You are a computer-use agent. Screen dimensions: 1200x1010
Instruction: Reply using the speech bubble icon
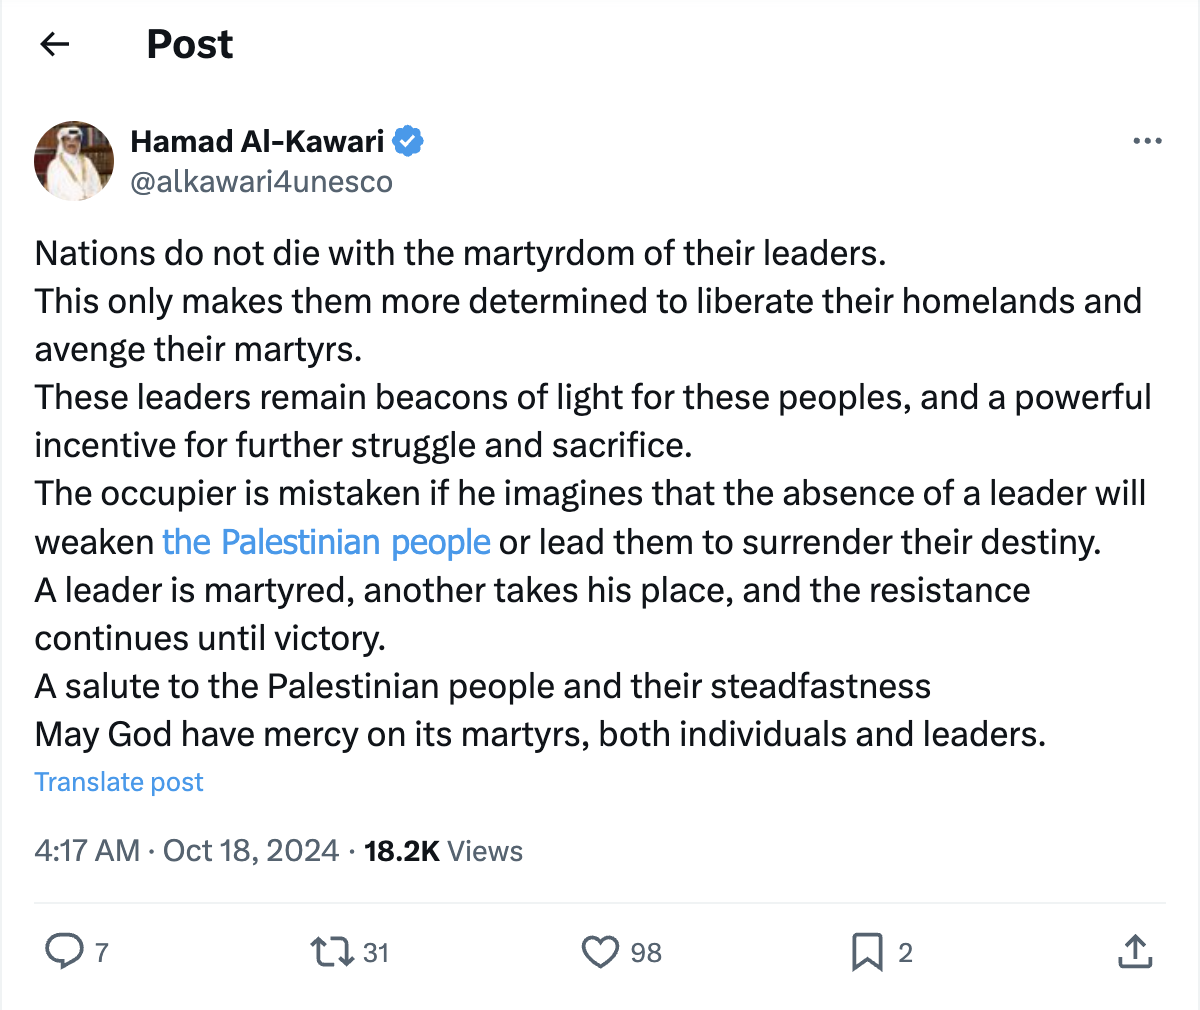(x=65, y=951)
